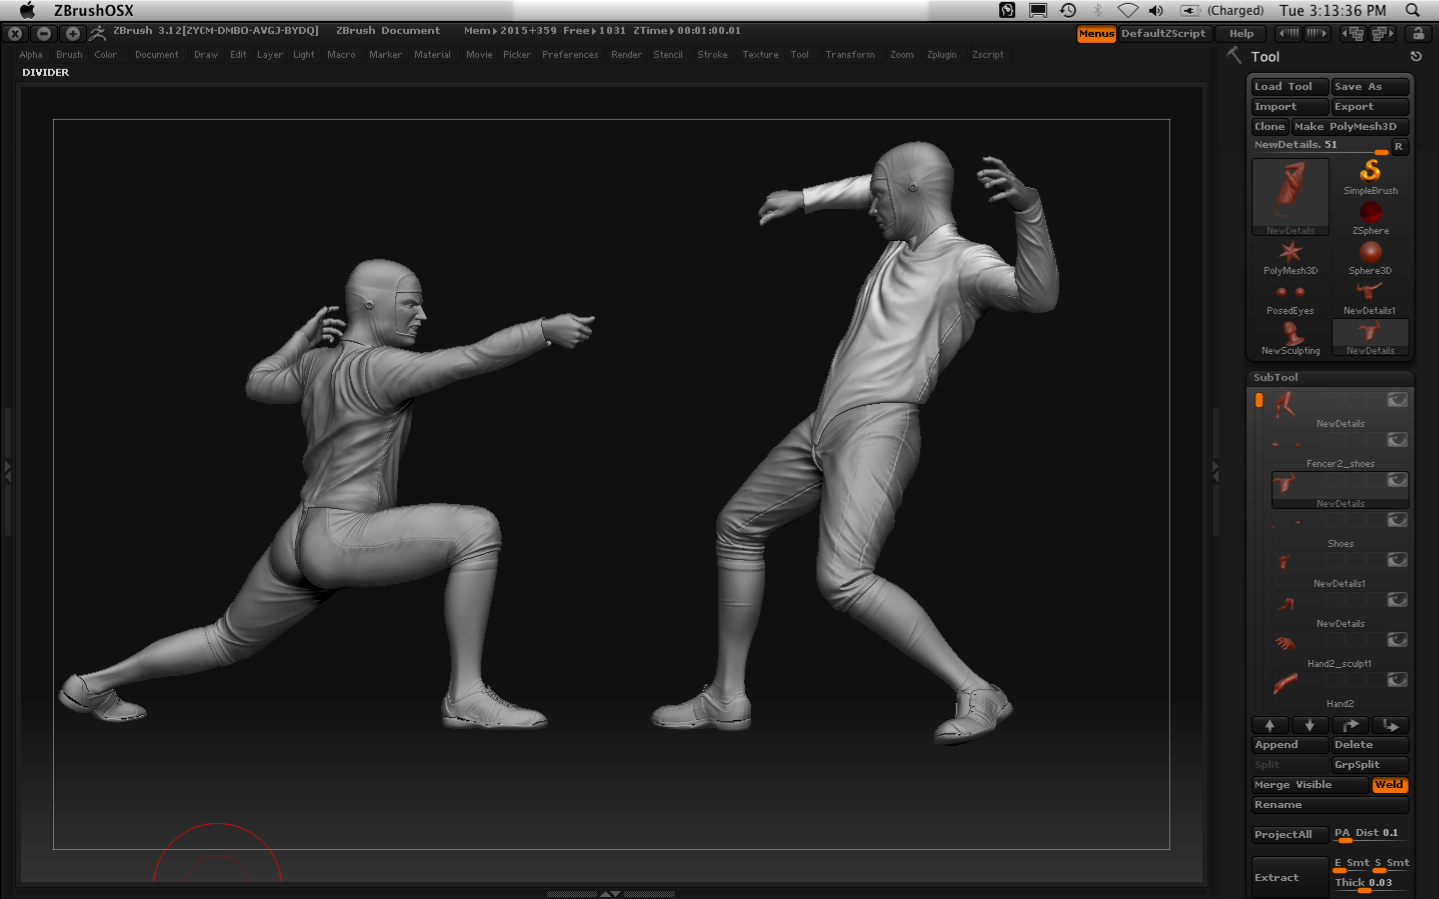Toggle visibility of the NewDetails1 subtool
This screenshot has height=899, width=1439.
coord(1397,559)
